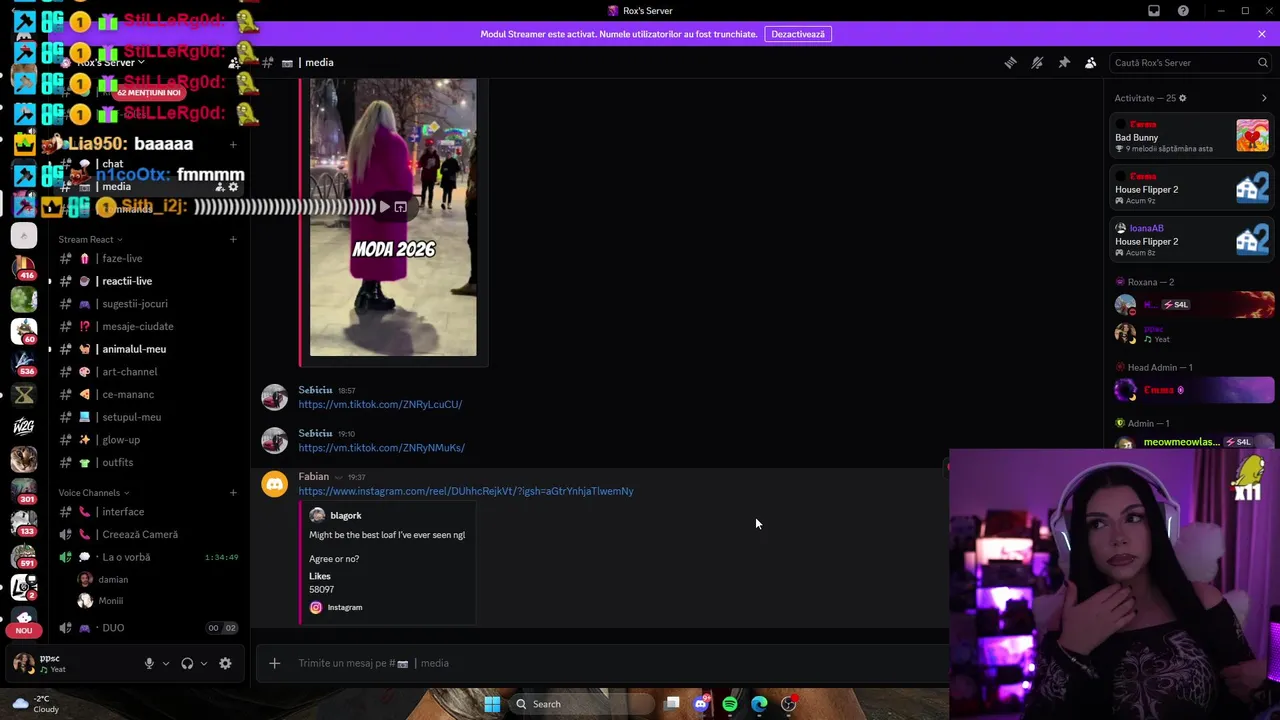This screenshot has height=720, width=1280.
Task: Open the Windows Start menu
Action: [492, 704]
